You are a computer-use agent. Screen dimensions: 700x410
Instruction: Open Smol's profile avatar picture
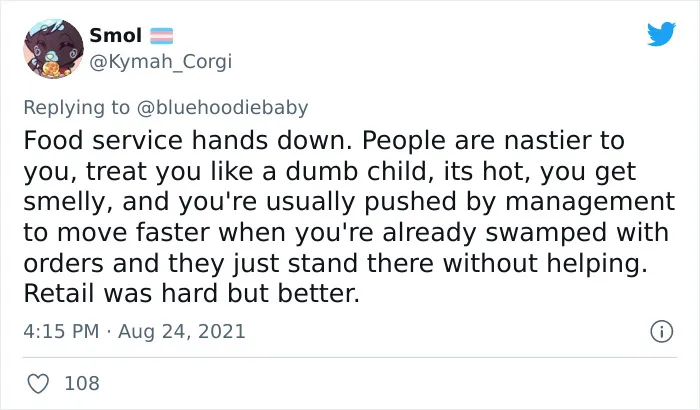click(53, 49)
